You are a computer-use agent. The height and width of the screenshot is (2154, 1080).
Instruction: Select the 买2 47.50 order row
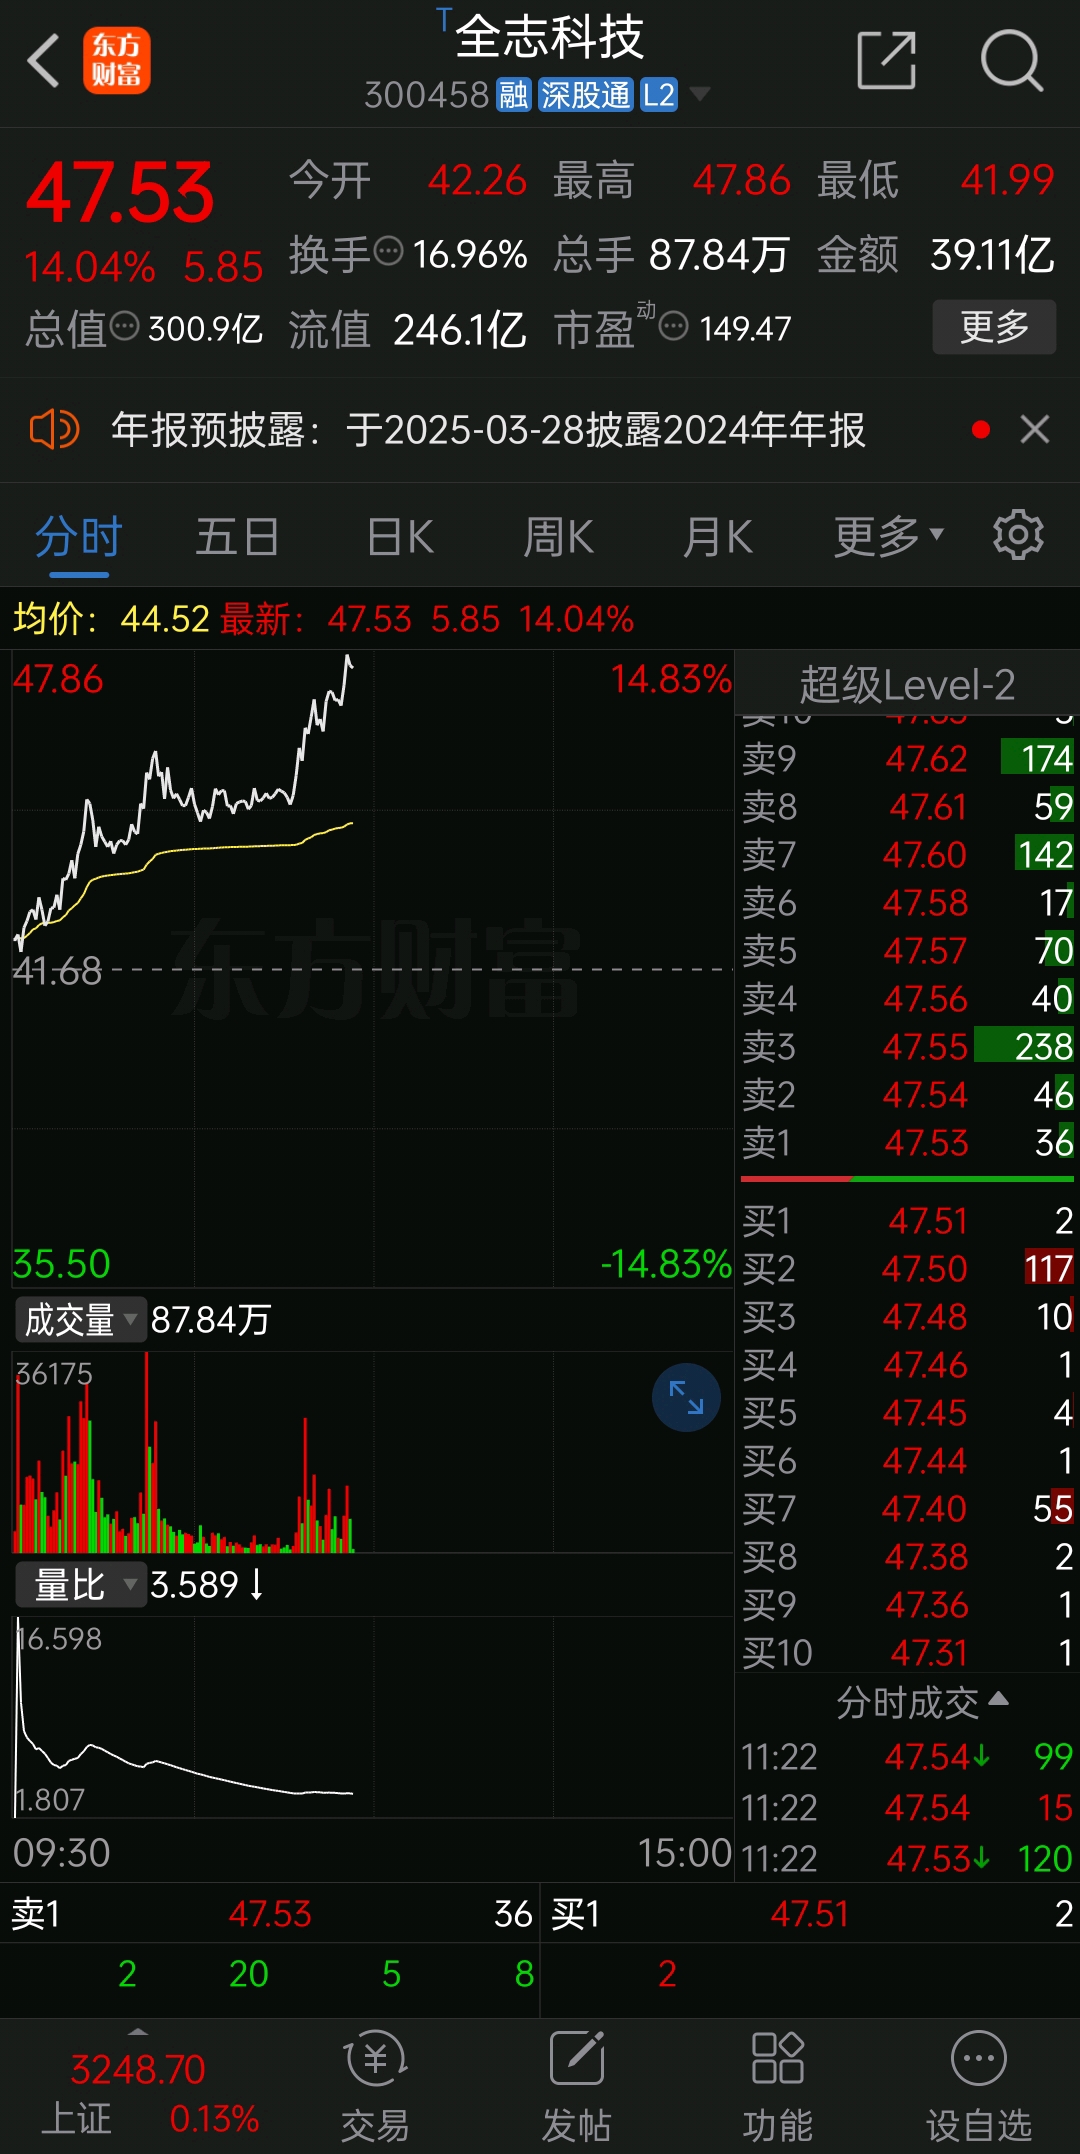(907, 1268)
